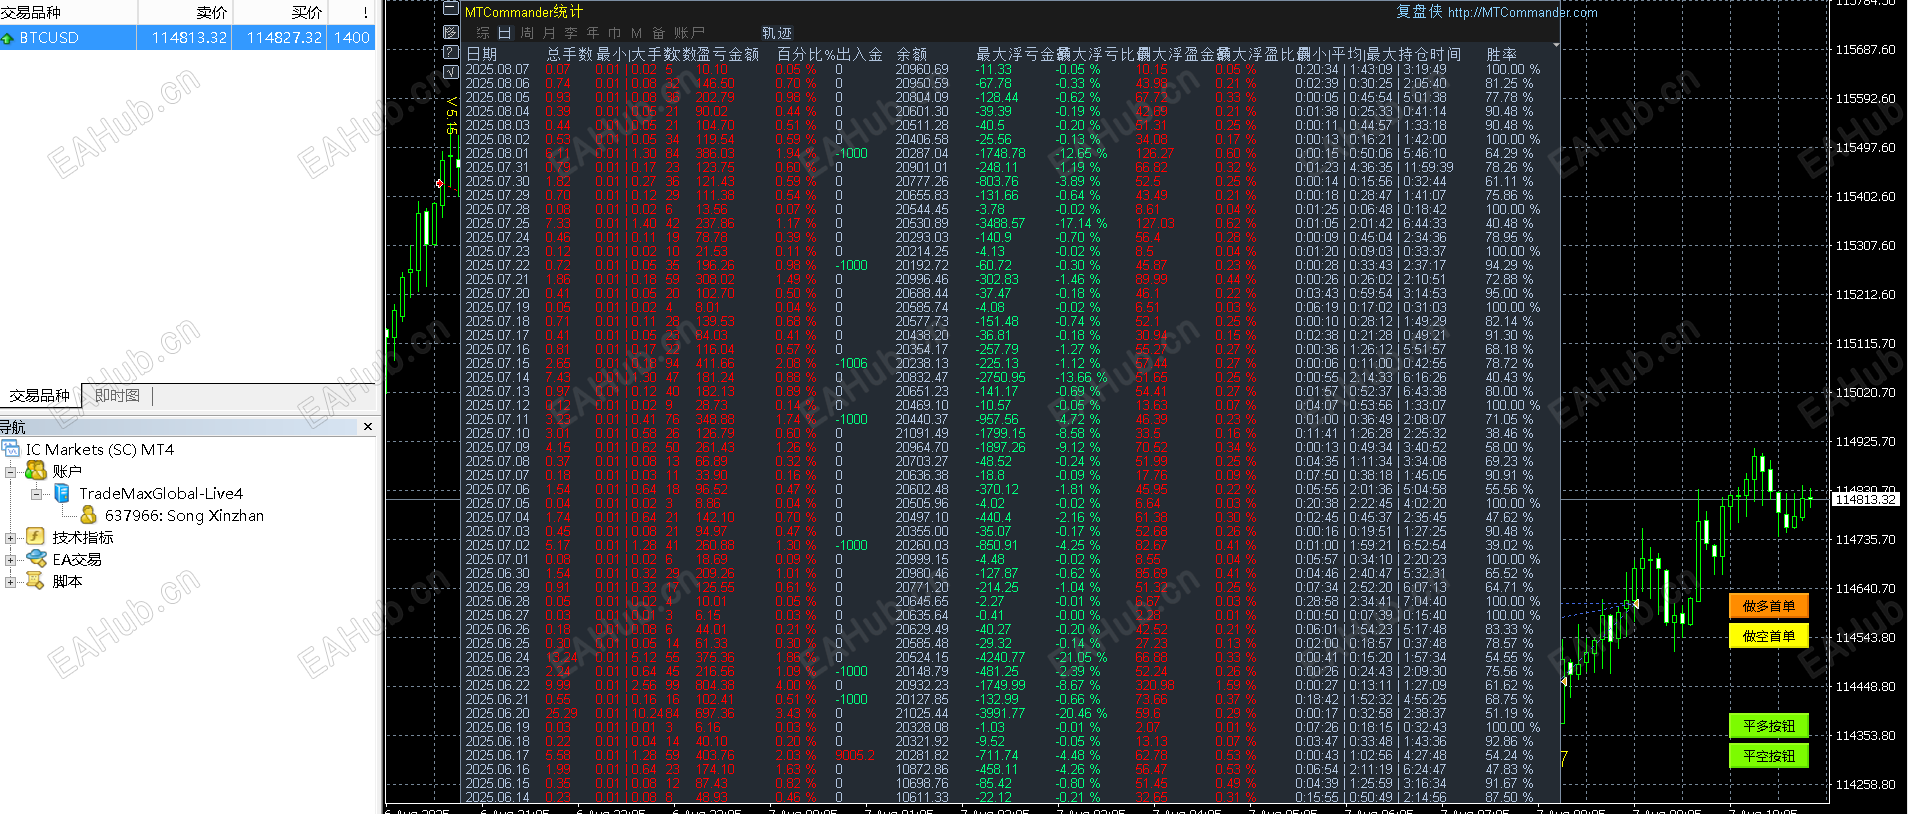Click the 脚本 scripts icon
This screenshot has width=1908, height=814.
pos(36,581)
